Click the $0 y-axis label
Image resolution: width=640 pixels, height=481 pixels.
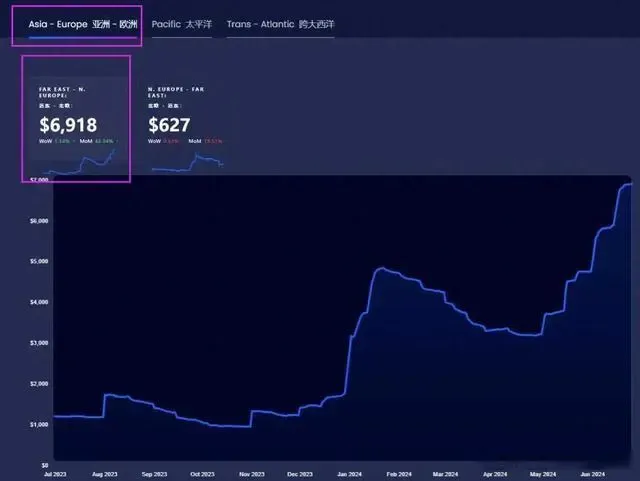click(x=44, y=465)
